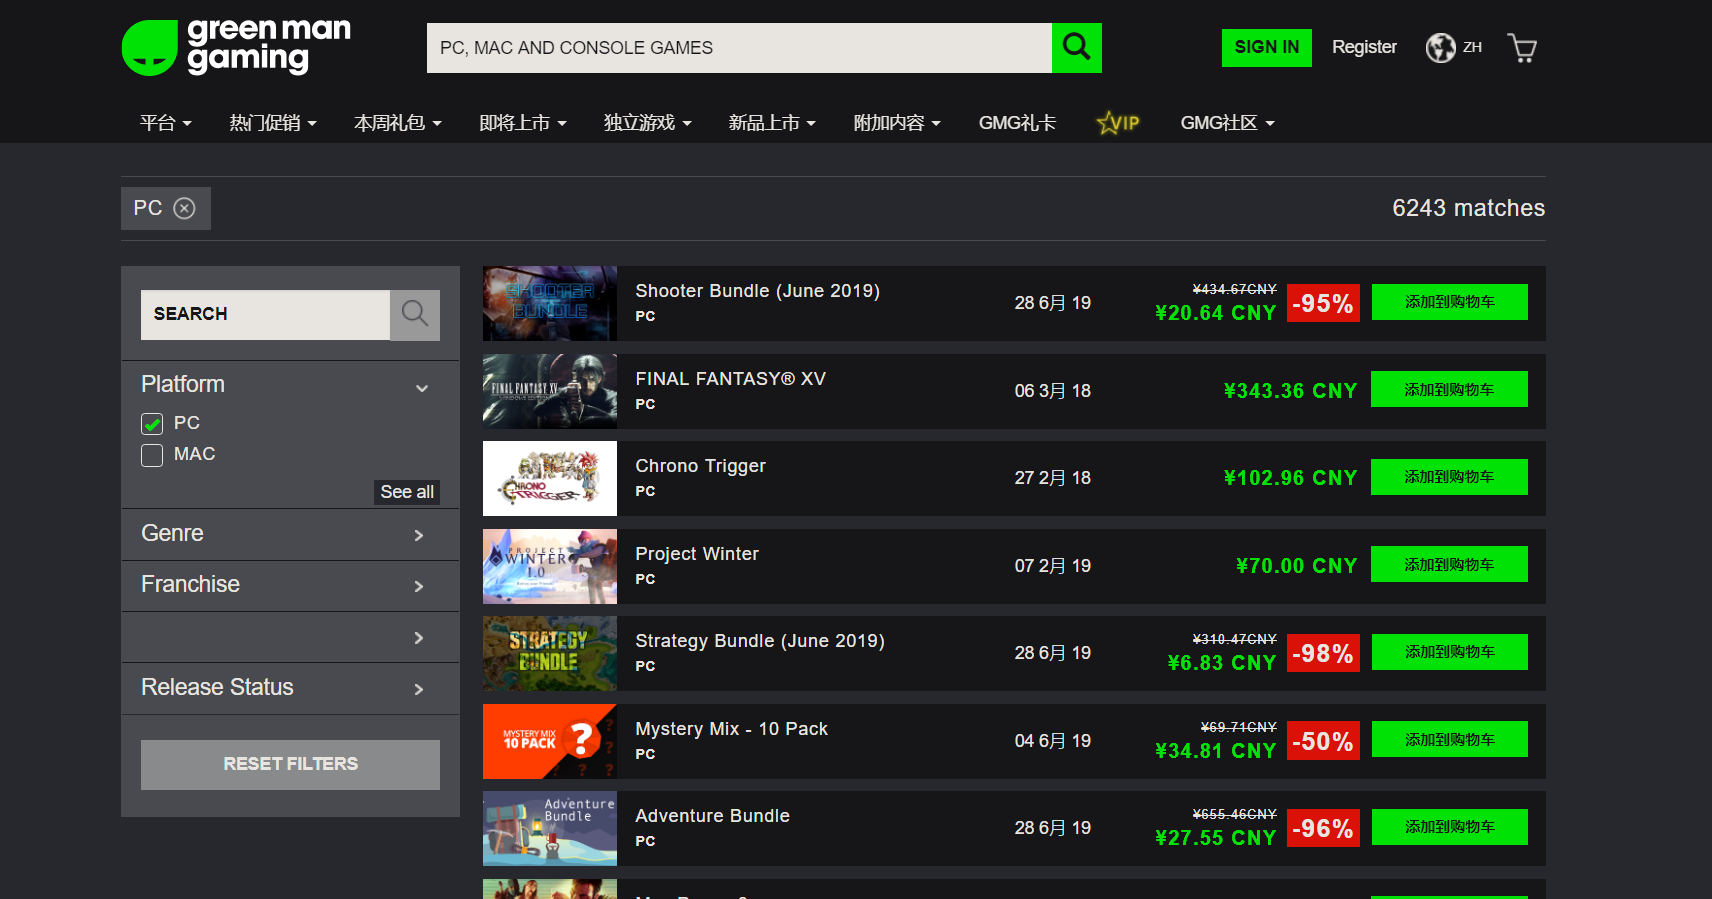
Task: Uncheck the PC platform checkbox
Action: [x=152, y=424]
